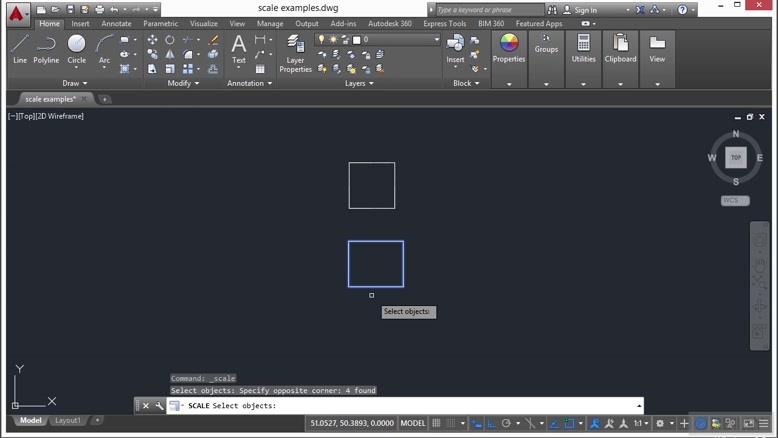This screenshot has height=438, width=778.
Task: Open Layer Properties manager
Action: 296,54
